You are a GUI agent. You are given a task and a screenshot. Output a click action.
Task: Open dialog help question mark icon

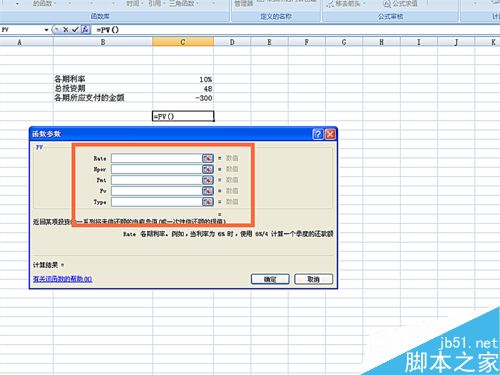click(318, 134)
